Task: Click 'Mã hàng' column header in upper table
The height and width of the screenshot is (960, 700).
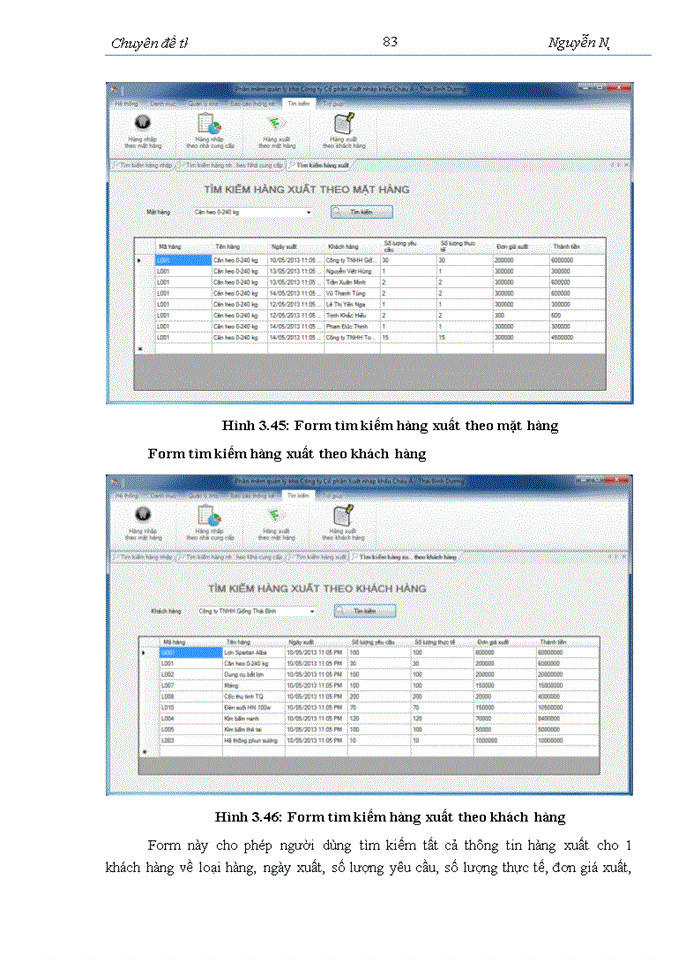Action: (183, 247)
